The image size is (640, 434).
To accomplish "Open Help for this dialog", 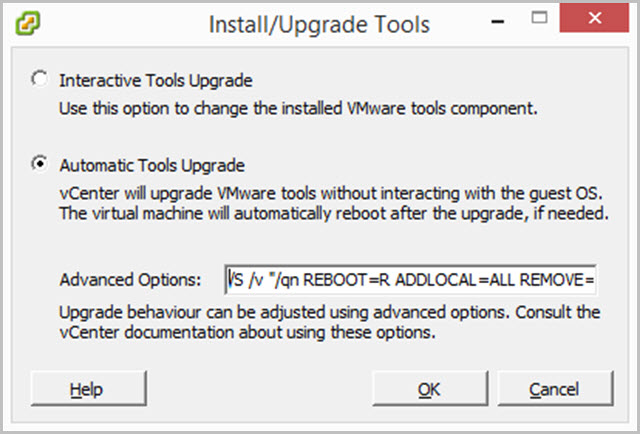I will 89,389.
